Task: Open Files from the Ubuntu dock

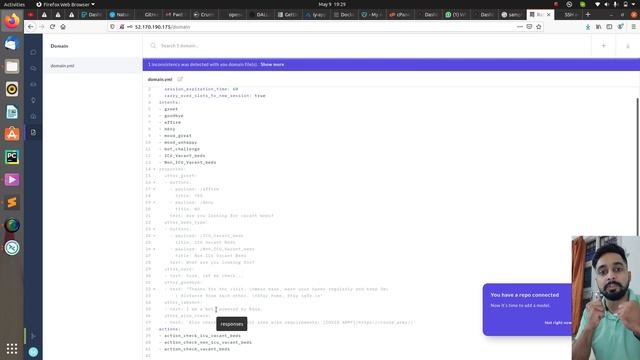Action: coord(12,66)
